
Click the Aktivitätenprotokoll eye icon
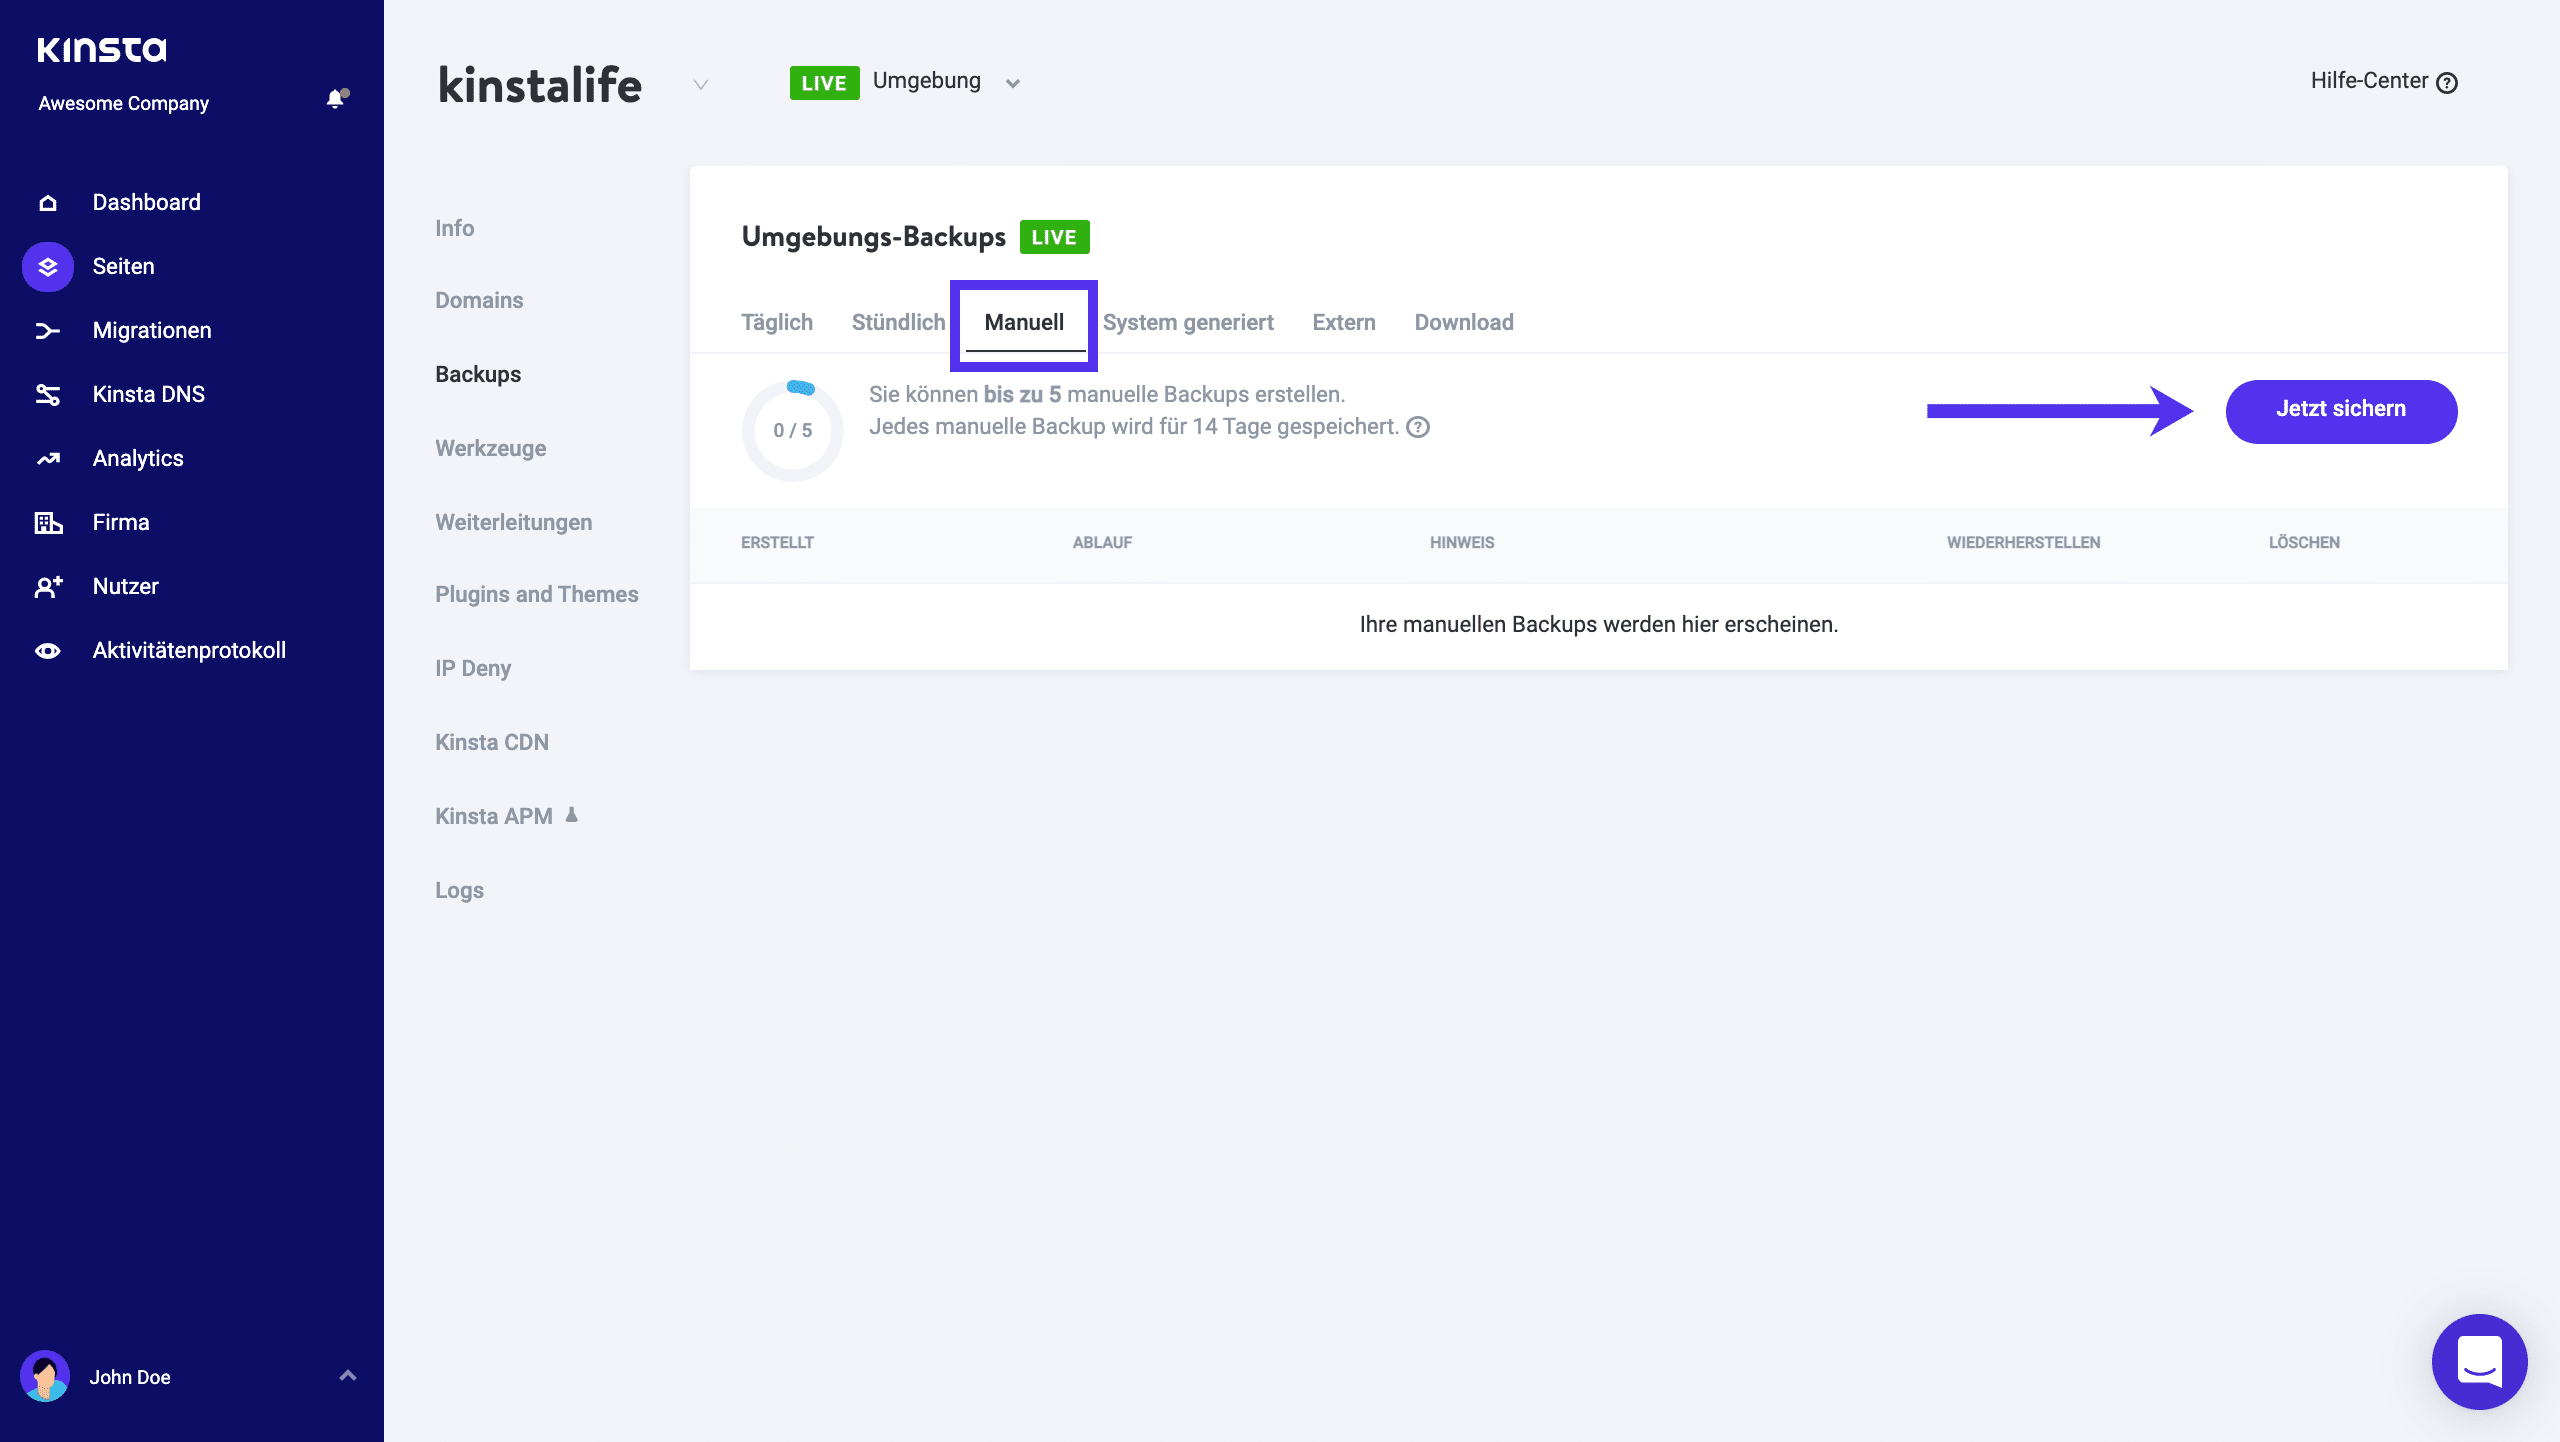47,649
